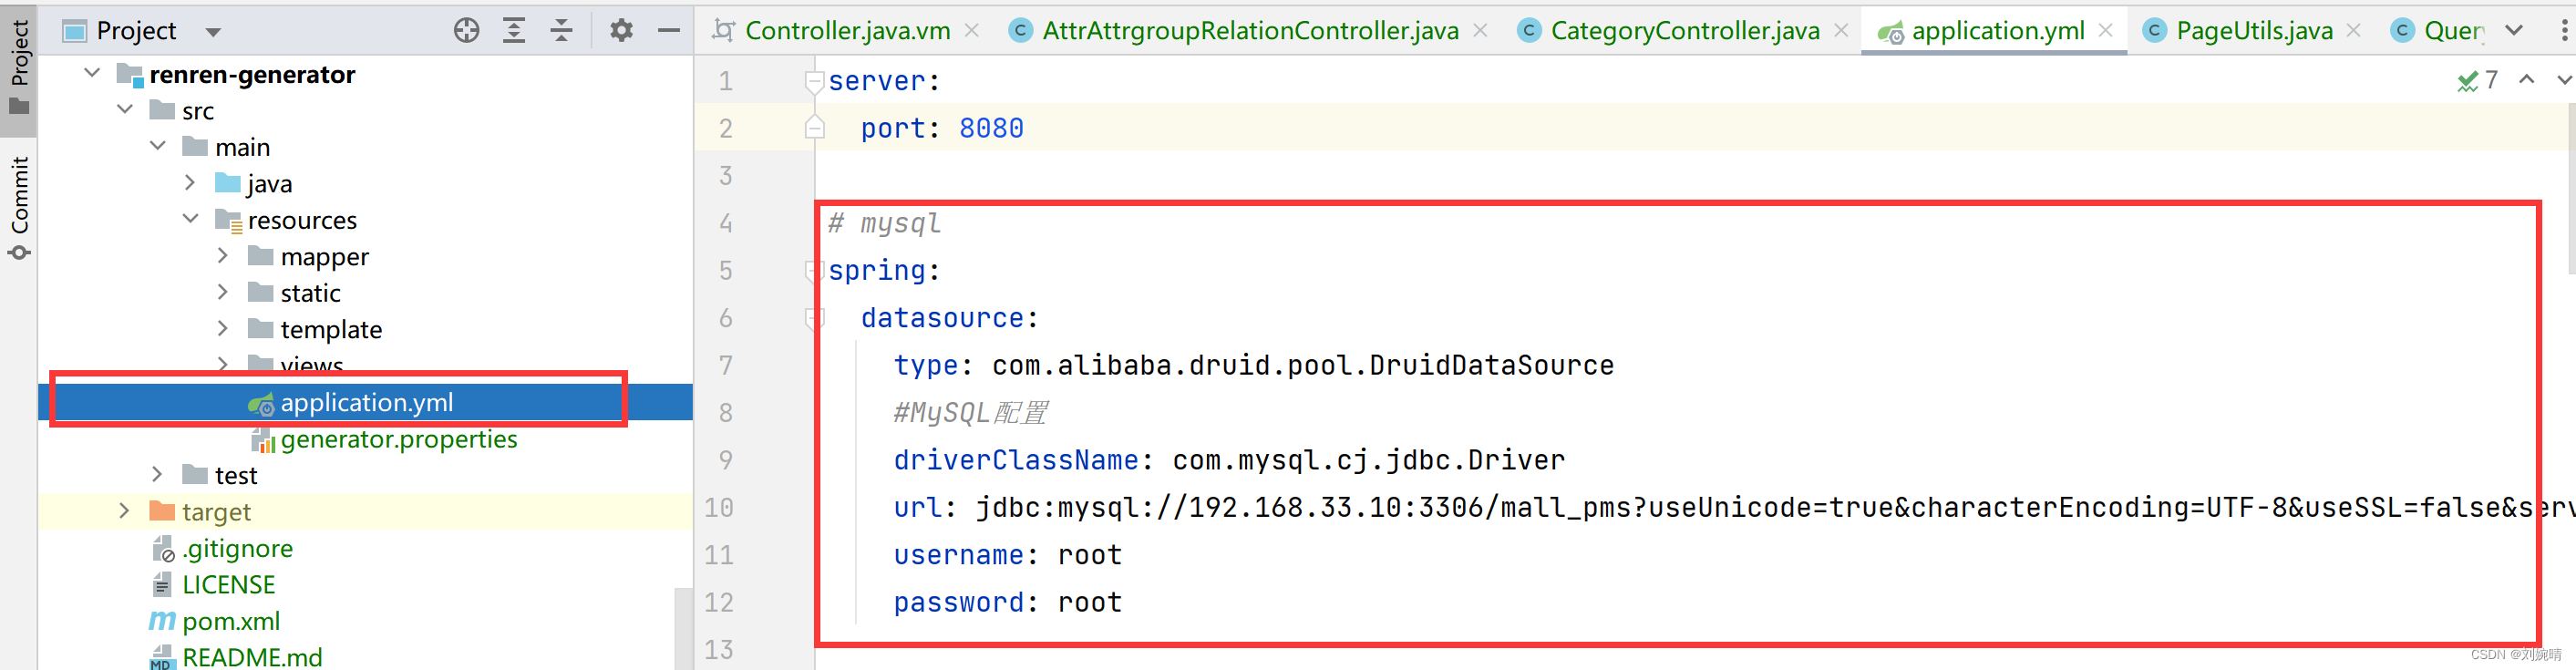Click the inspections widget showing 7
This screenshot has height=670, width=2576.
pyautogui.click(x=2478, y=80)
